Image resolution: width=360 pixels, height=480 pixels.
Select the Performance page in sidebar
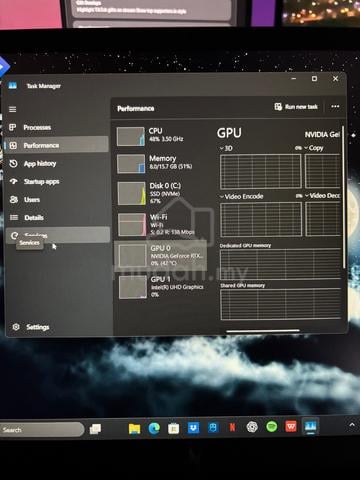tap(57, 145)
